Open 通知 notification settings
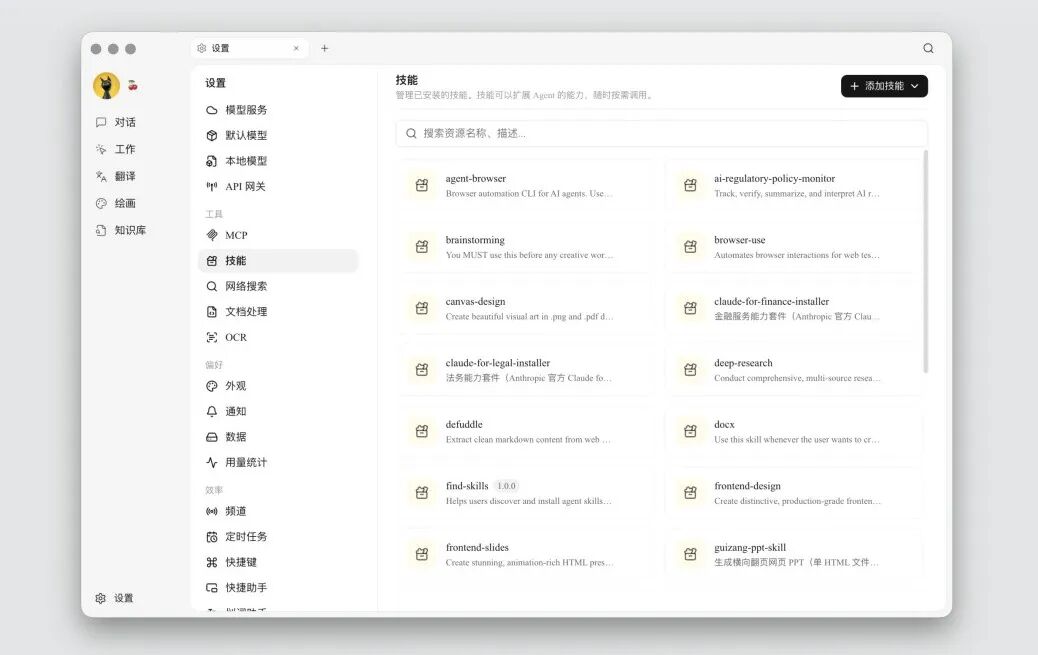Viewport: 1038px width, 655px height. click(x=278, y=411)
